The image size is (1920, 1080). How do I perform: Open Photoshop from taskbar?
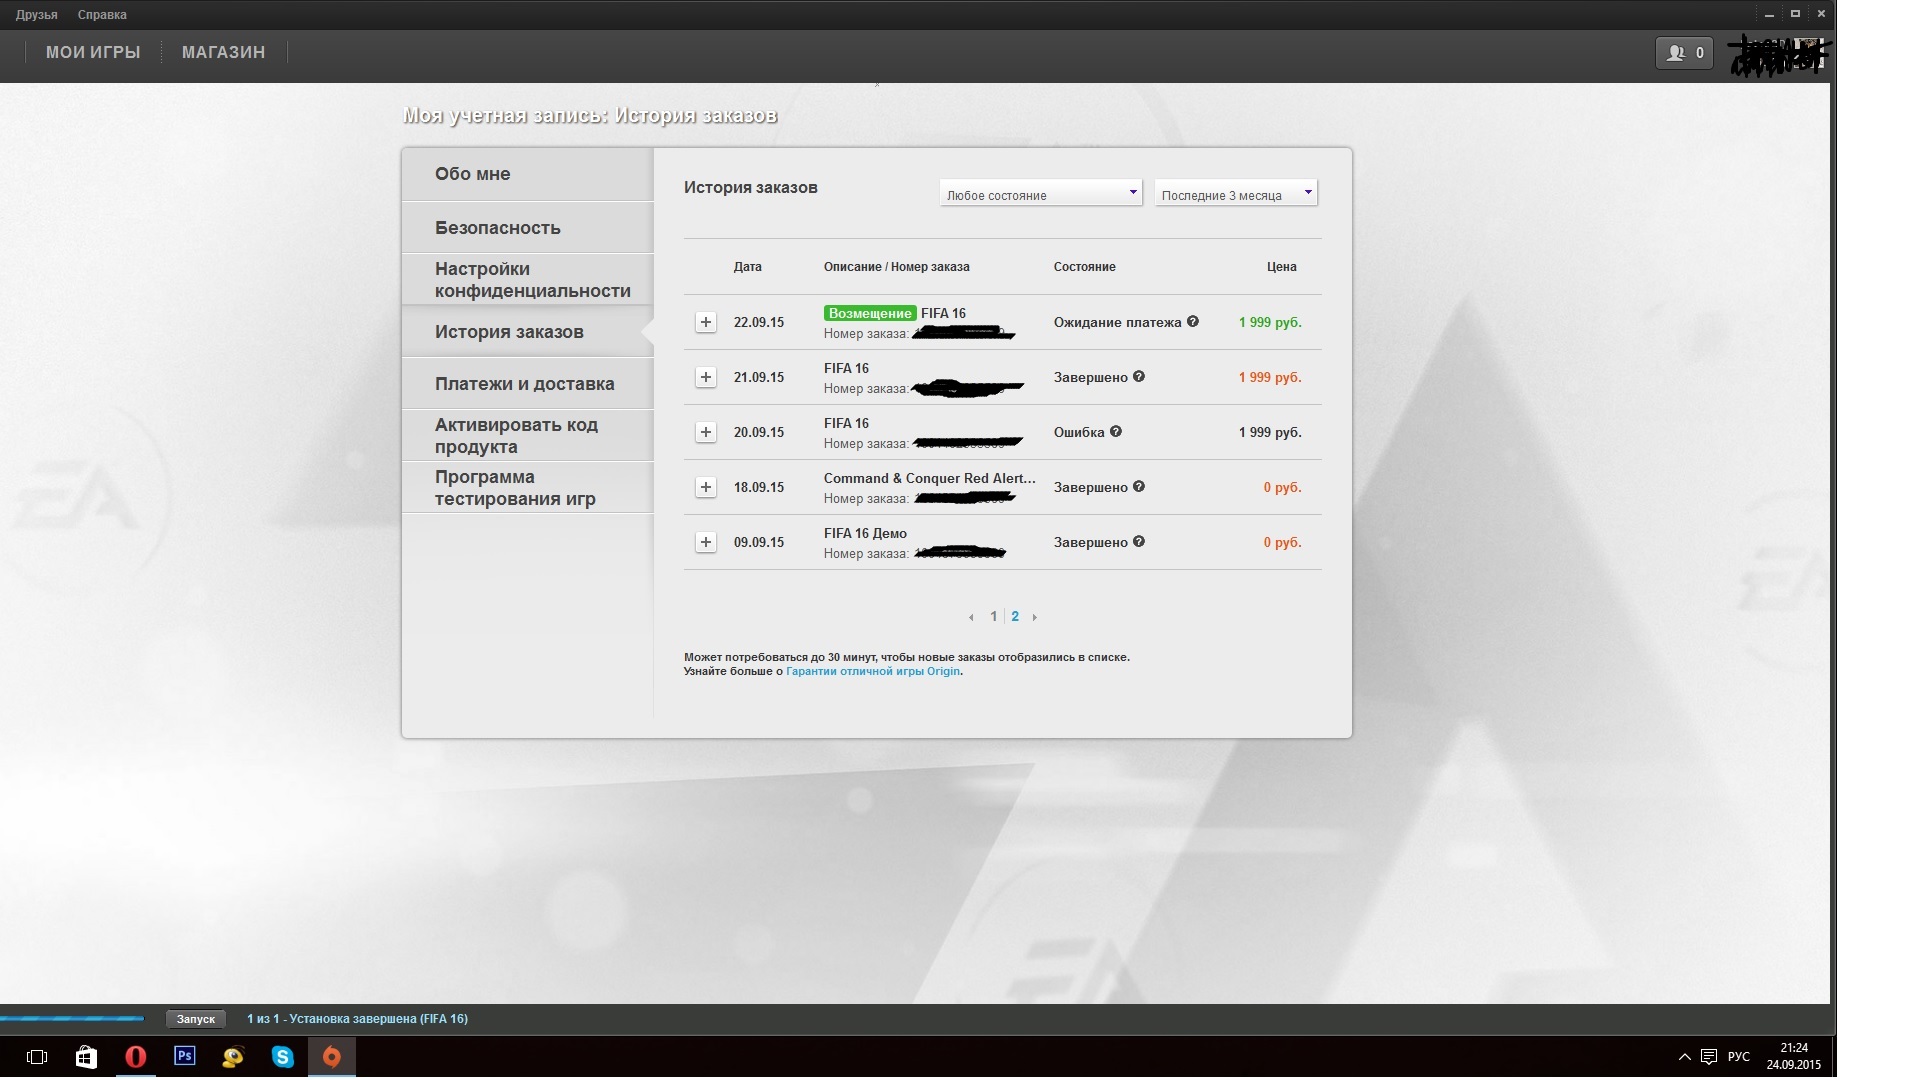point(184,1056)
